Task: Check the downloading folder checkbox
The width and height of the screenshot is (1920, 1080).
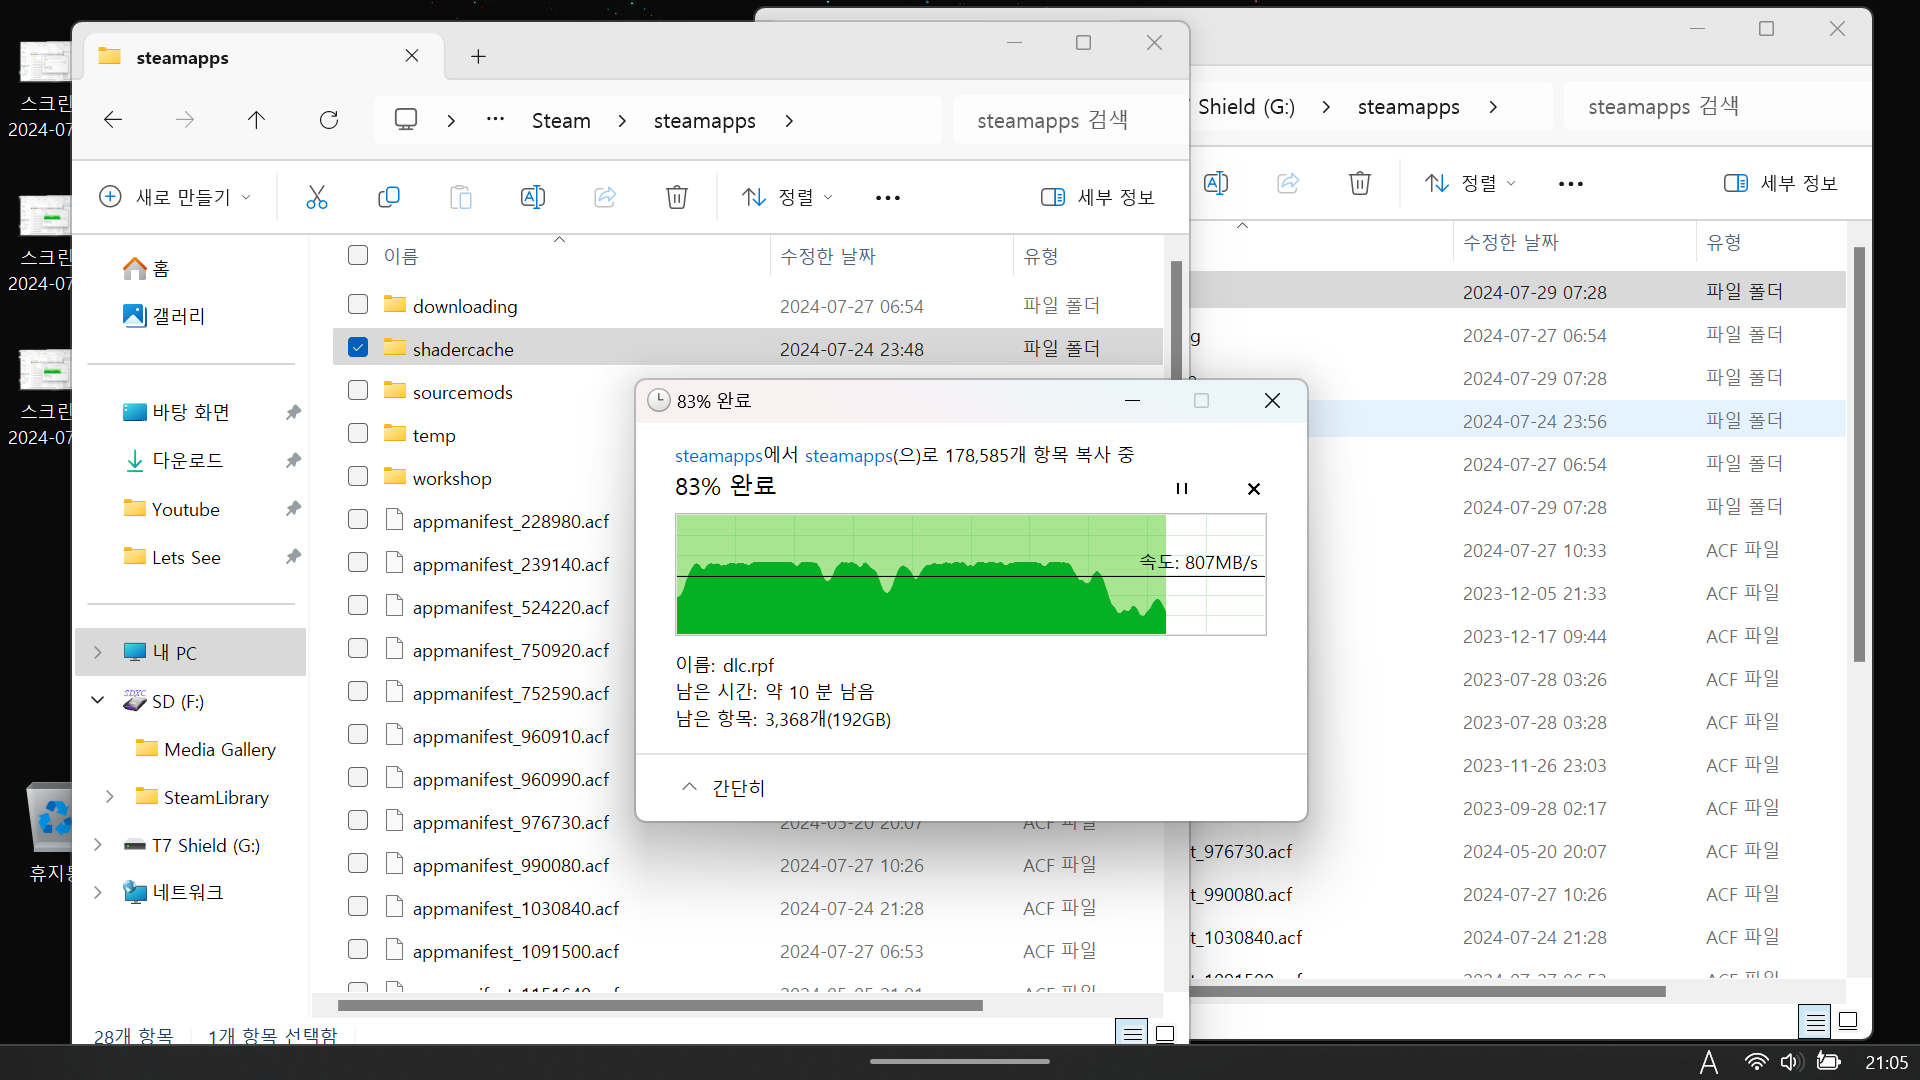Action: click(x=358, y=304)
